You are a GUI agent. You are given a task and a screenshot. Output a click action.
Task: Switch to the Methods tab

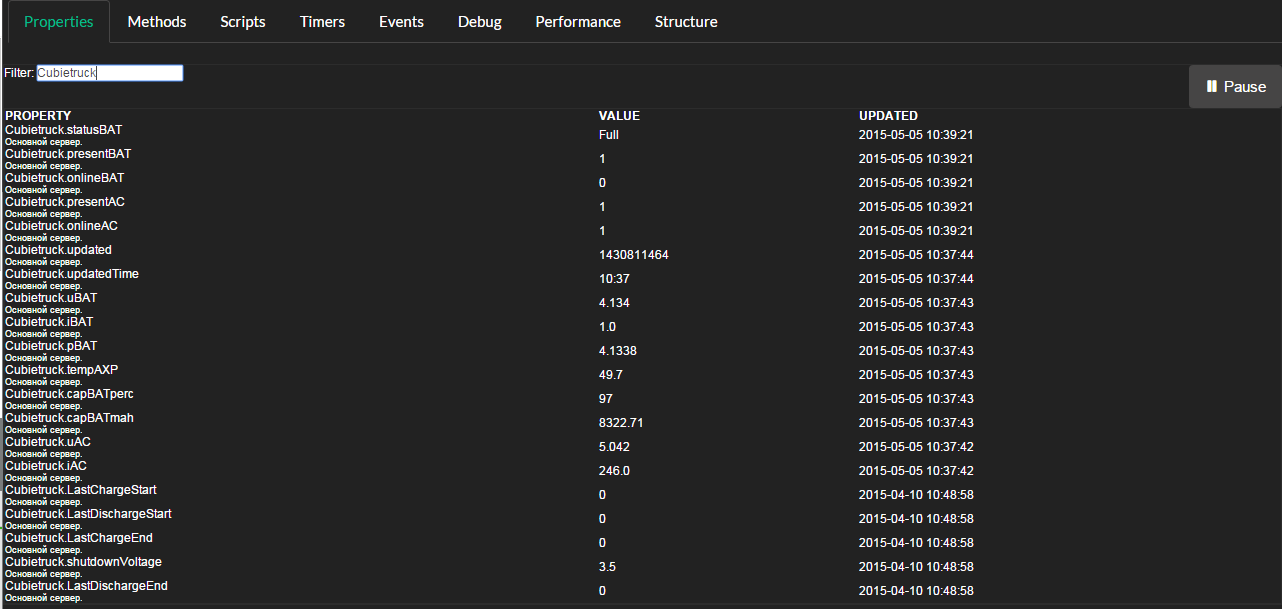pos(157,22)
